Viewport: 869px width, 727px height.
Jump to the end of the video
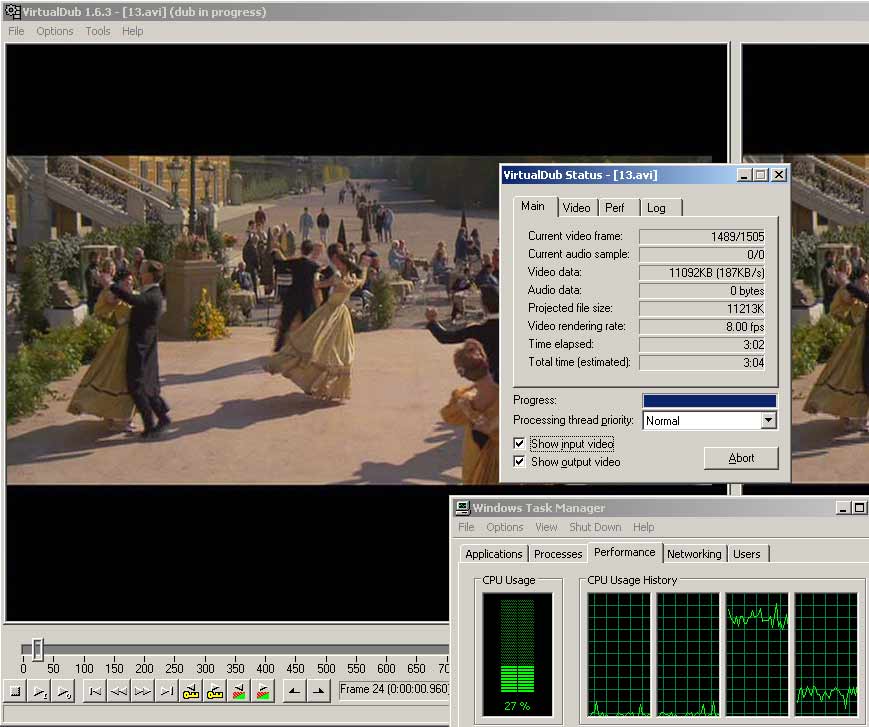pos(166,691)
